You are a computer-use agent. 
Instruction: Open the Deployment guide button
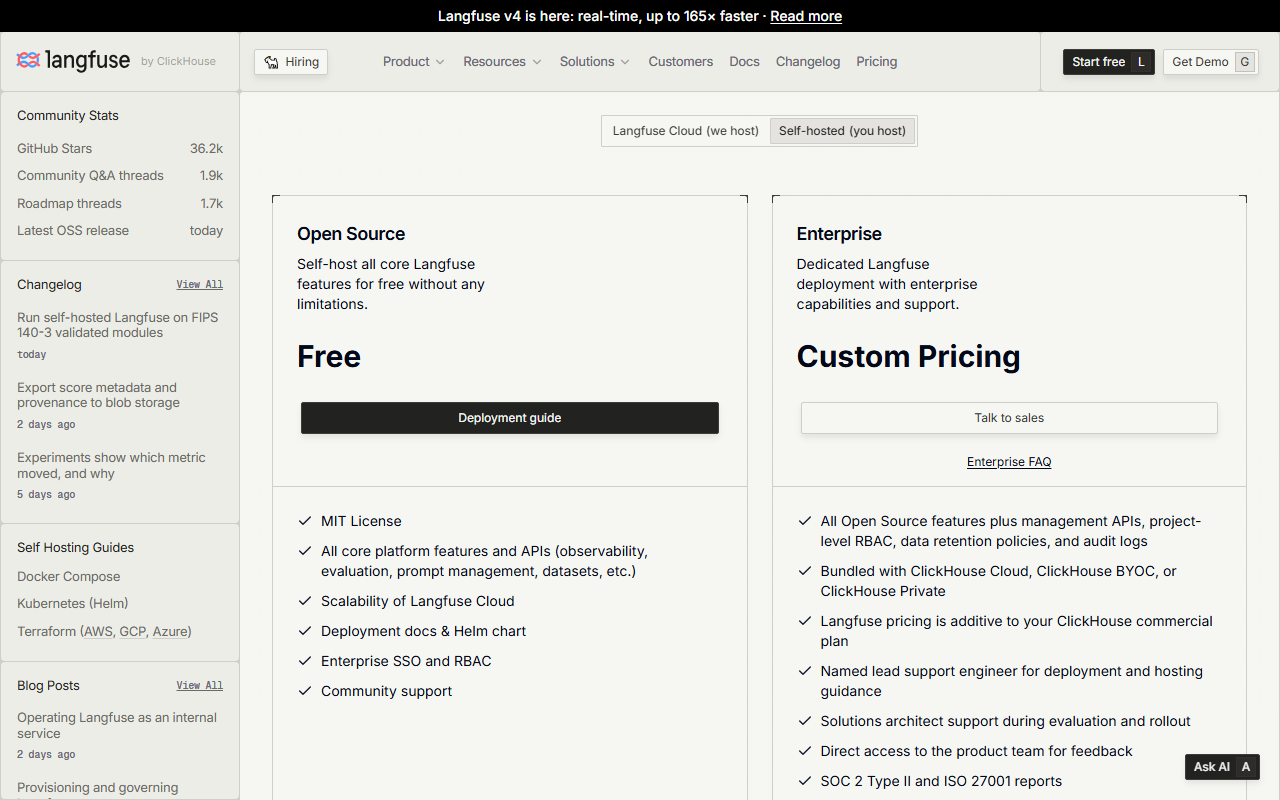click(510, 418)
